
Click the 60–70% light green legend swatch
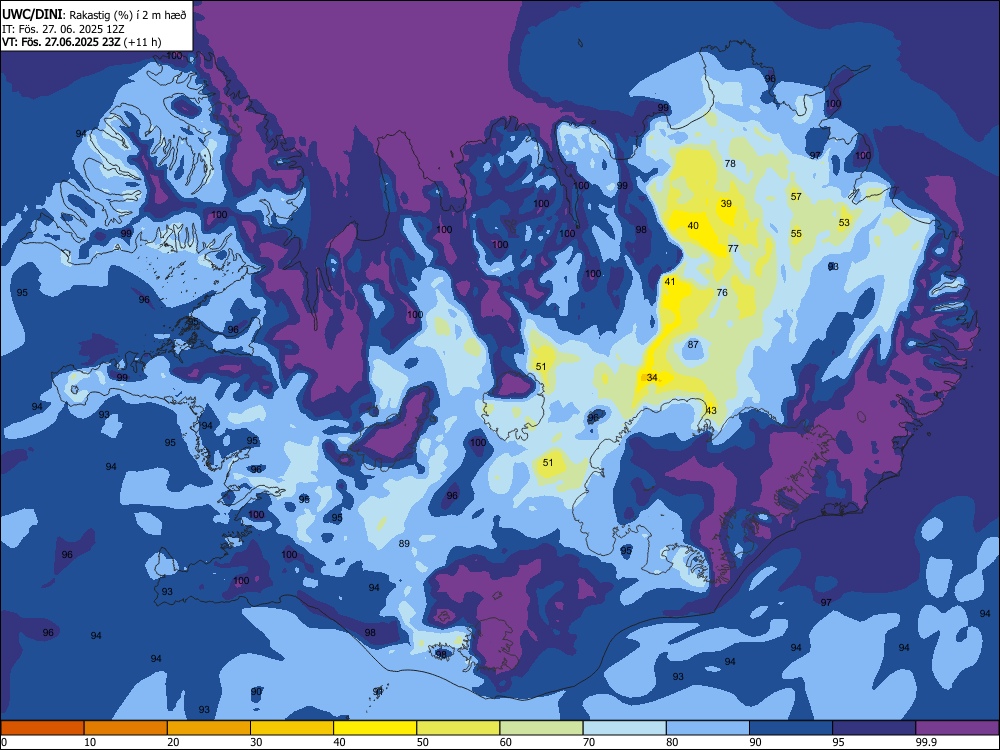tap(541, 728)
